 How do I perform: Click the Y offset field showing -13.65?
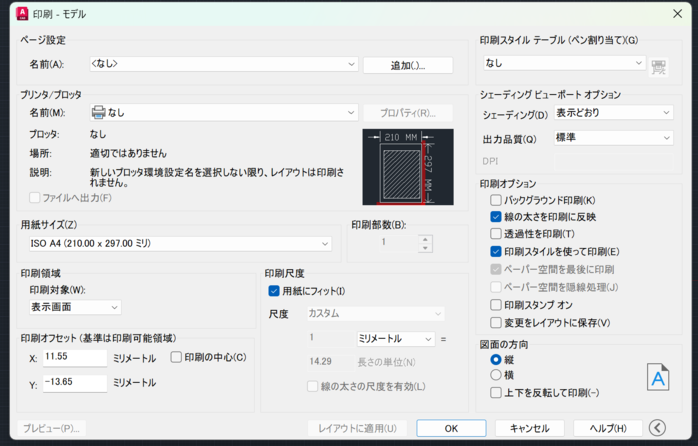click(x=75, y=383)
